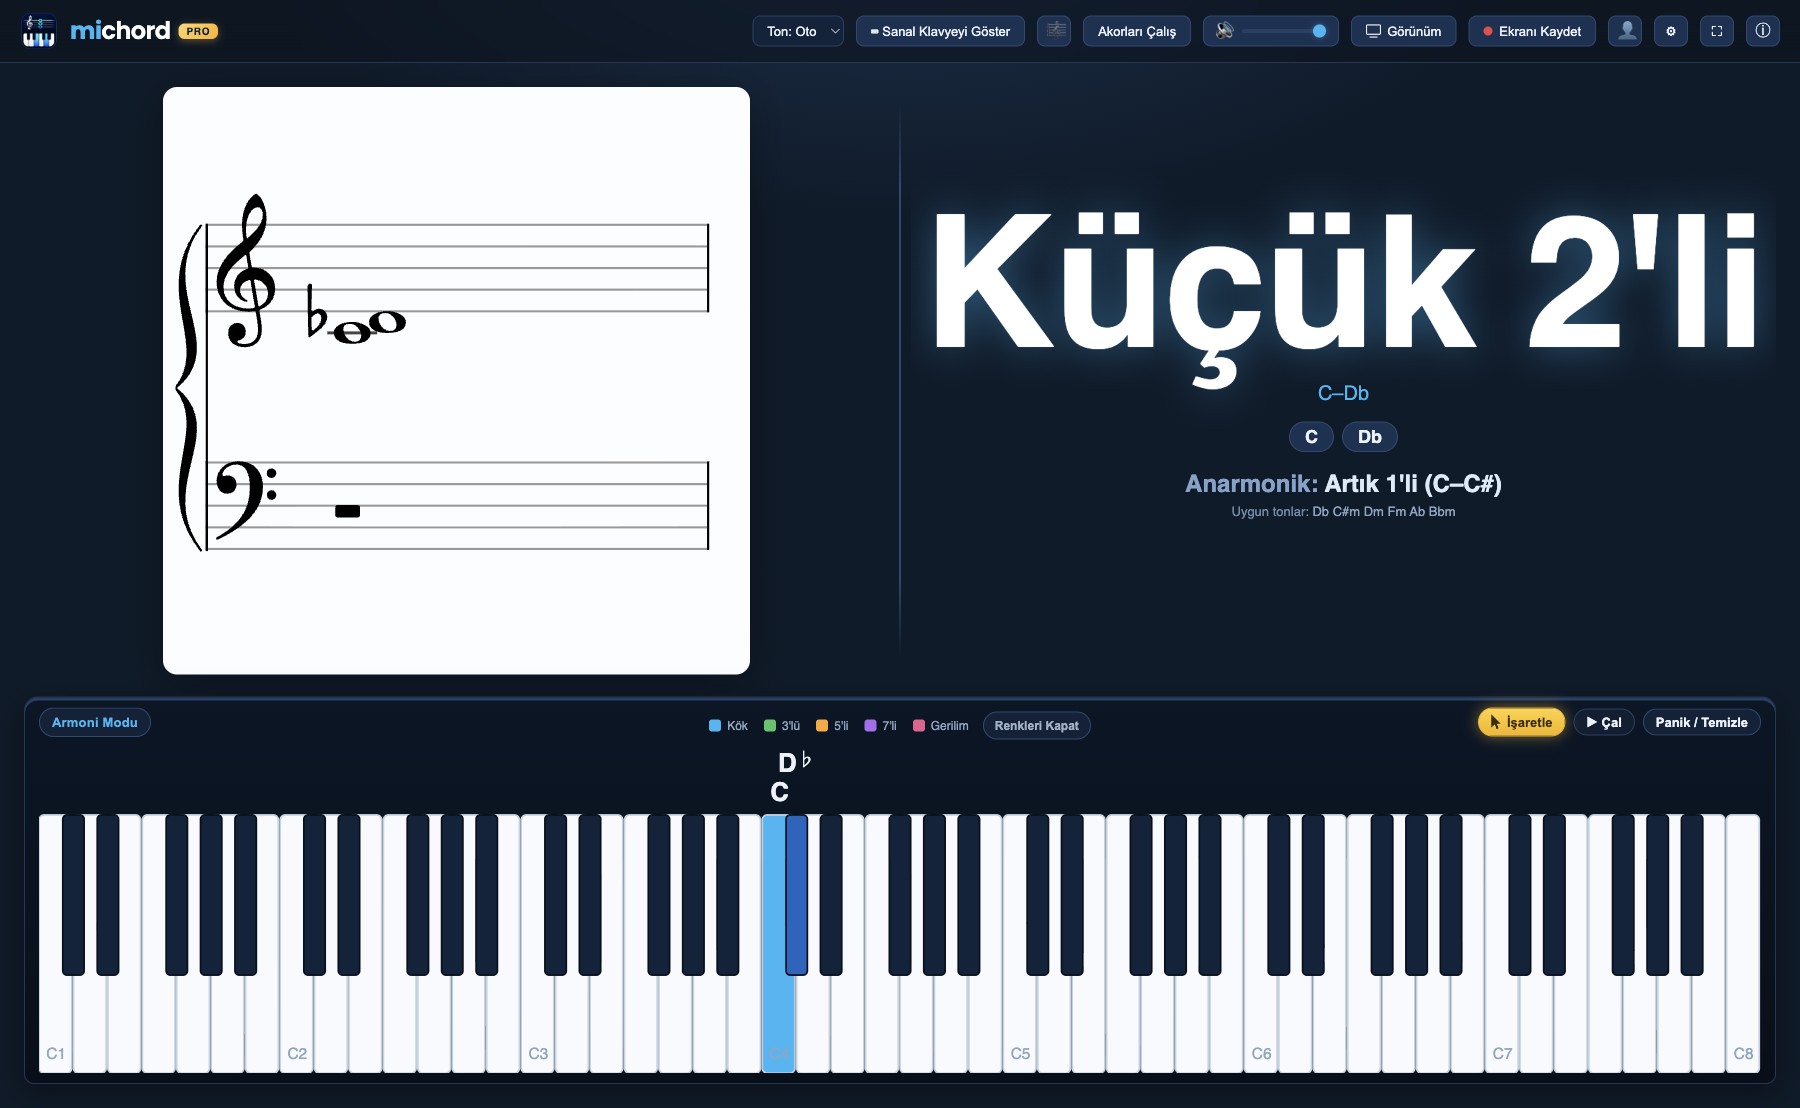This screenshot has width=1800, height=1108.
Task: Open the Ton: Oto dropdown
Action: coord(798,31)
